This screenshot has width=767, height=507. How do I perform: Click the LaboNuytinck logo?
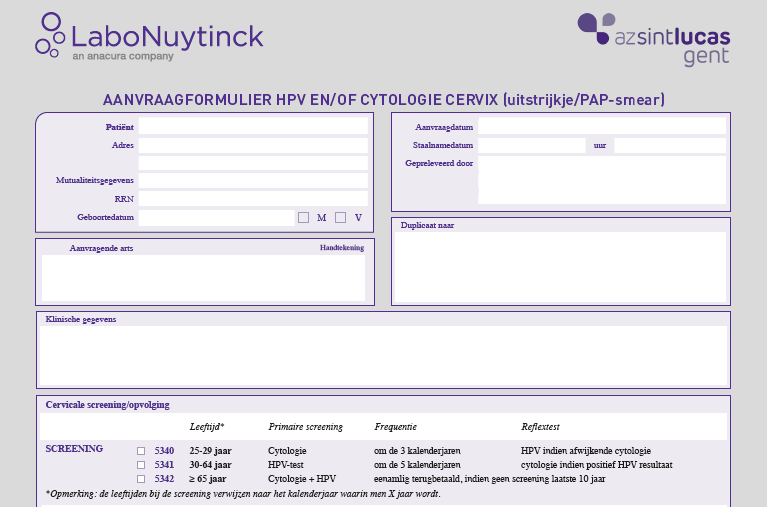click(149, 37)
